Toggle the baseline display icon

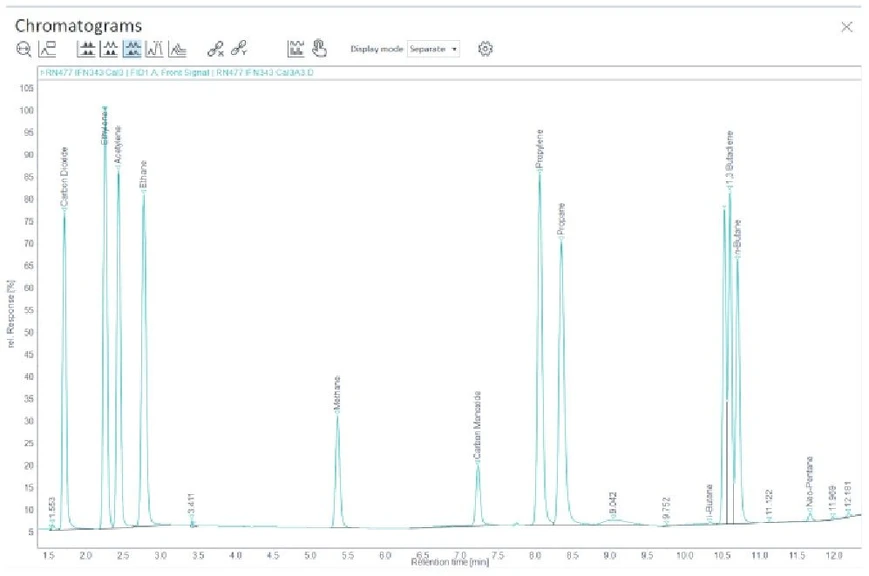click(x=154, y=49)
